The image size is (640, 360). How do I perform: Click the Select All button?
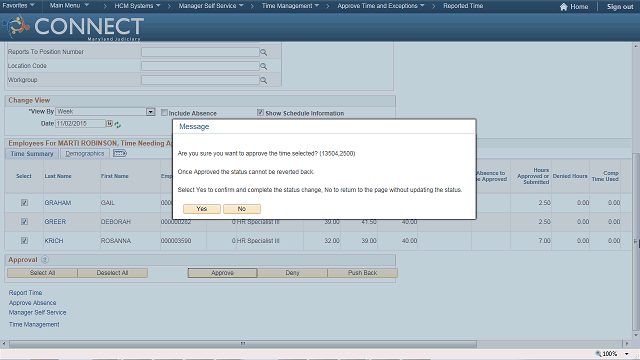[42, 273]
